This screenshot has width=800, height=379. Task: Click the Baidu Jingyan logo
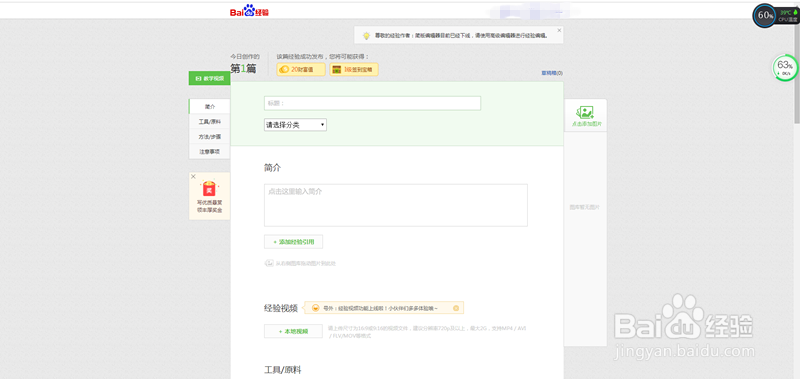pyautogui.click(x=249, y=11)
